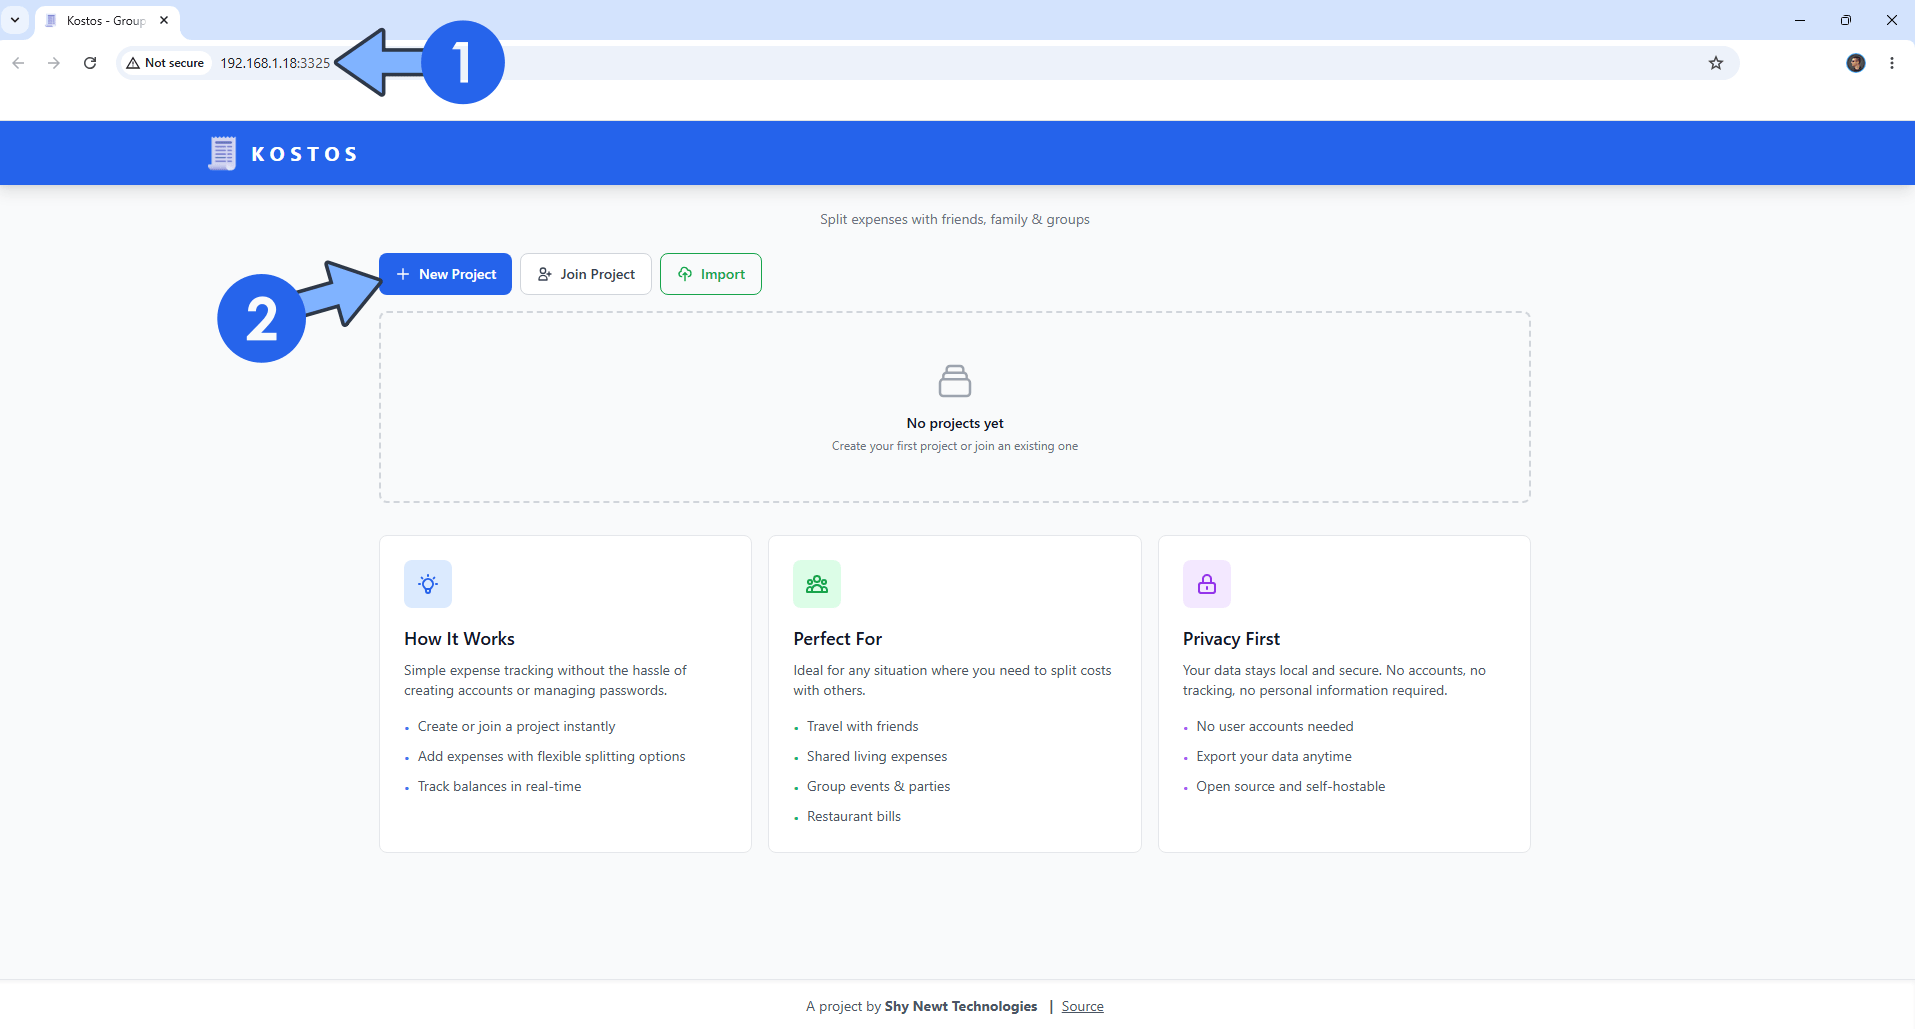Click the Perfect For group icon
The image size is (1915, 1029).
817,584
